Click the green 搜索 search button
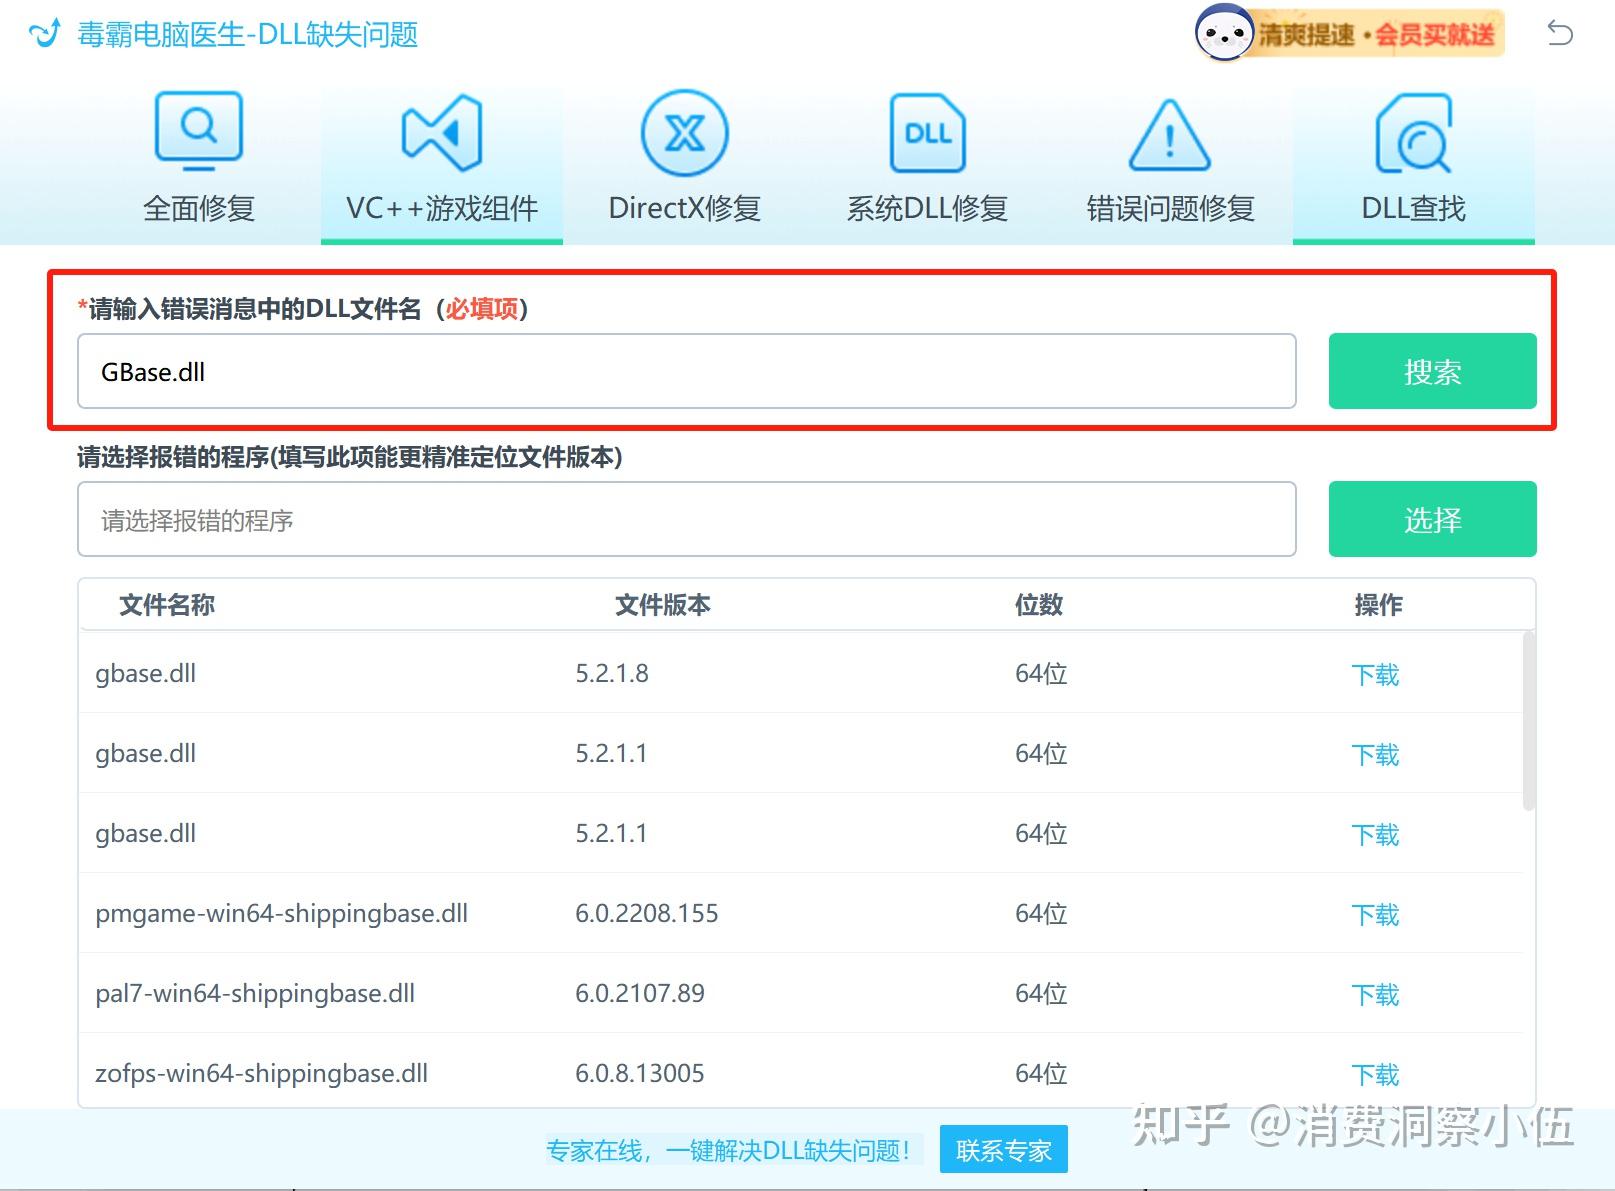Viewport: 1615px width, 1191px height. [1431, 371]
